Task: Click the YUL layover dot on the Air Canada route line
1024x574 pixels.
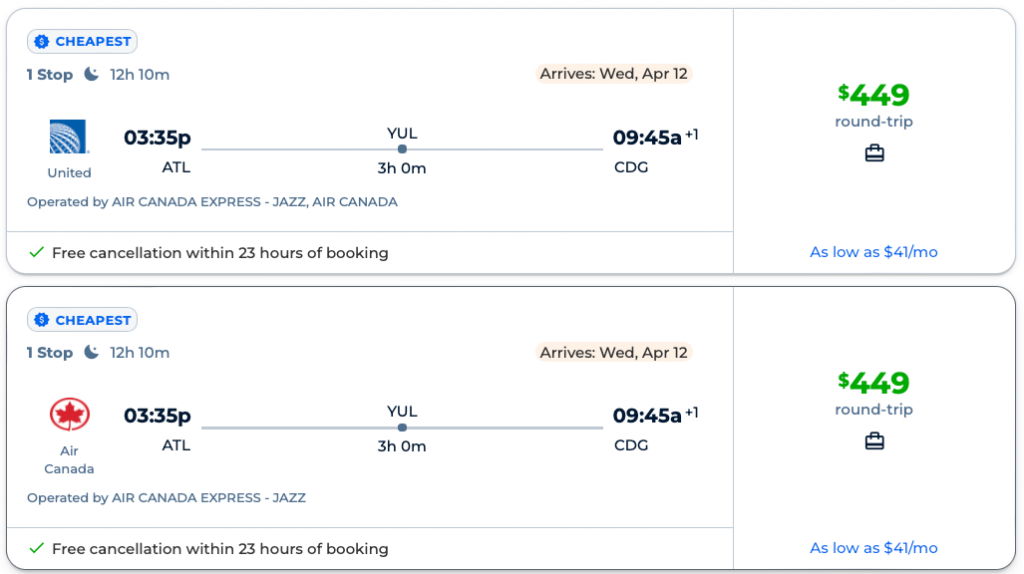Action: coord(402,427)
